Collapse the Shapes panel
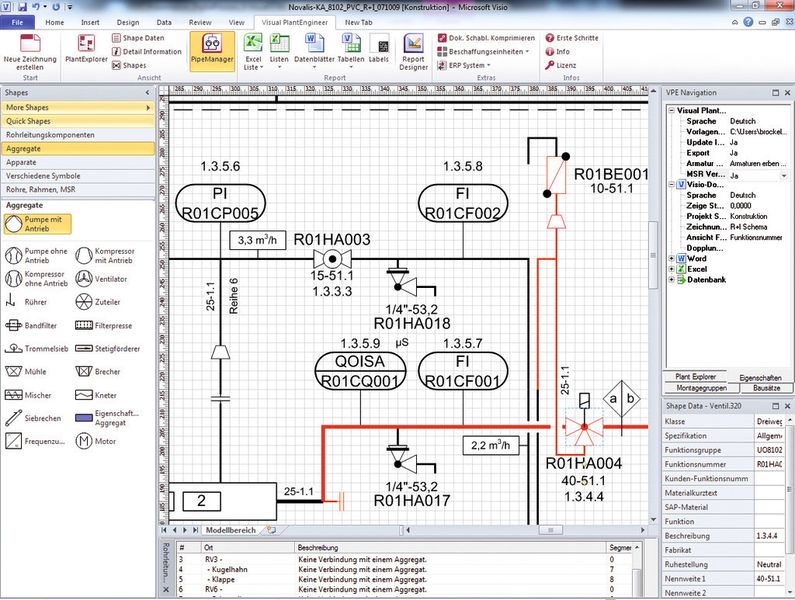795x600 pixels. pos(148,93)
